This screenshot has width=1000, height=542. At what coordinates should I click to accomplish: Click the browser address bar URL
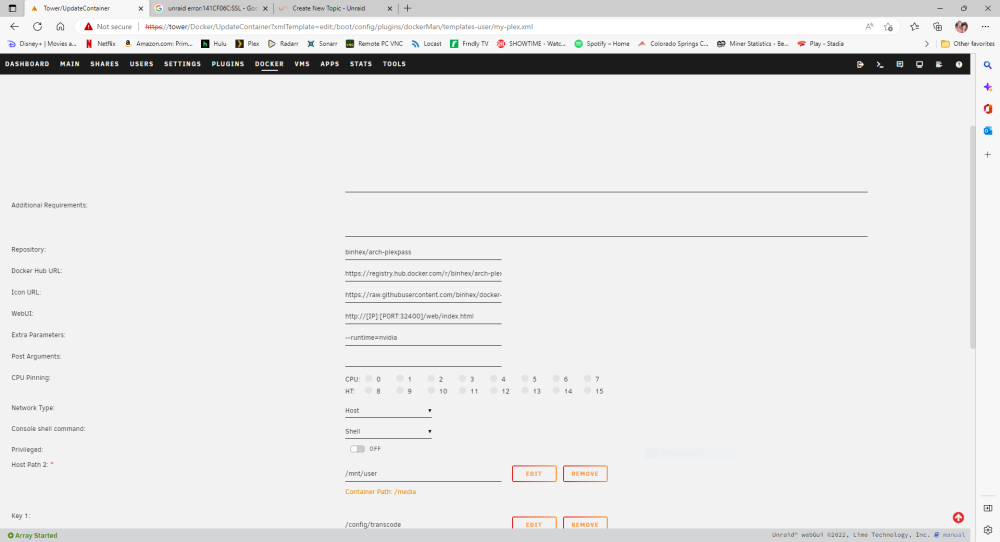[x=339, y=27]
